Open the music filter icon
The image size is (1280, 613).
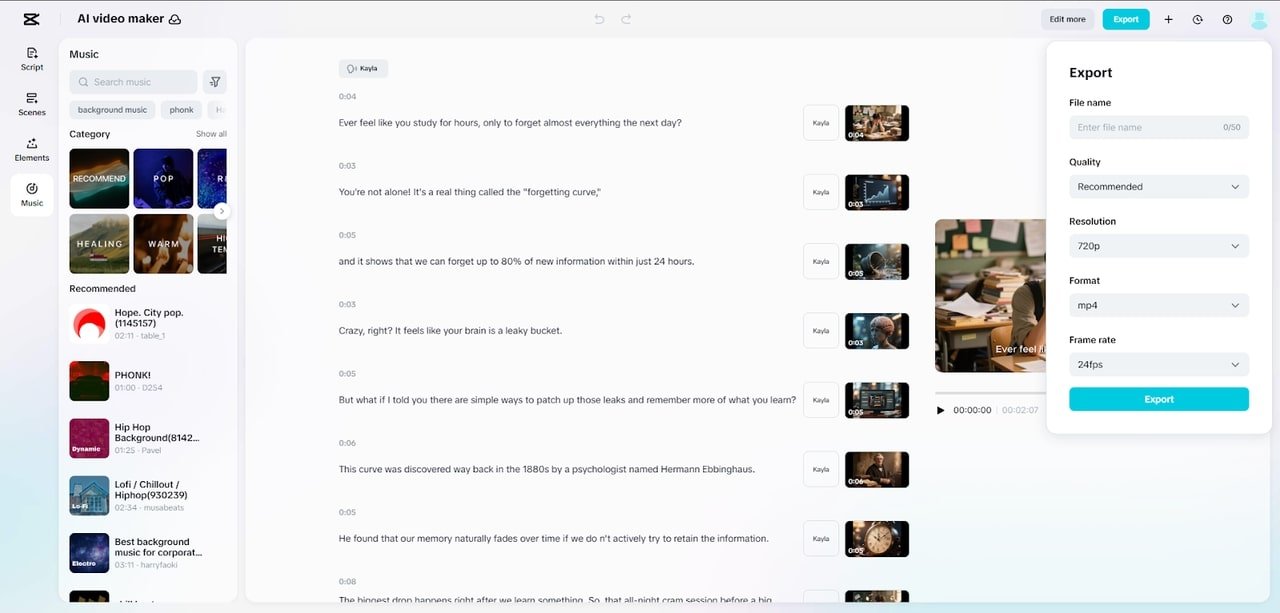pyautogui.click(x=214, y=82)
